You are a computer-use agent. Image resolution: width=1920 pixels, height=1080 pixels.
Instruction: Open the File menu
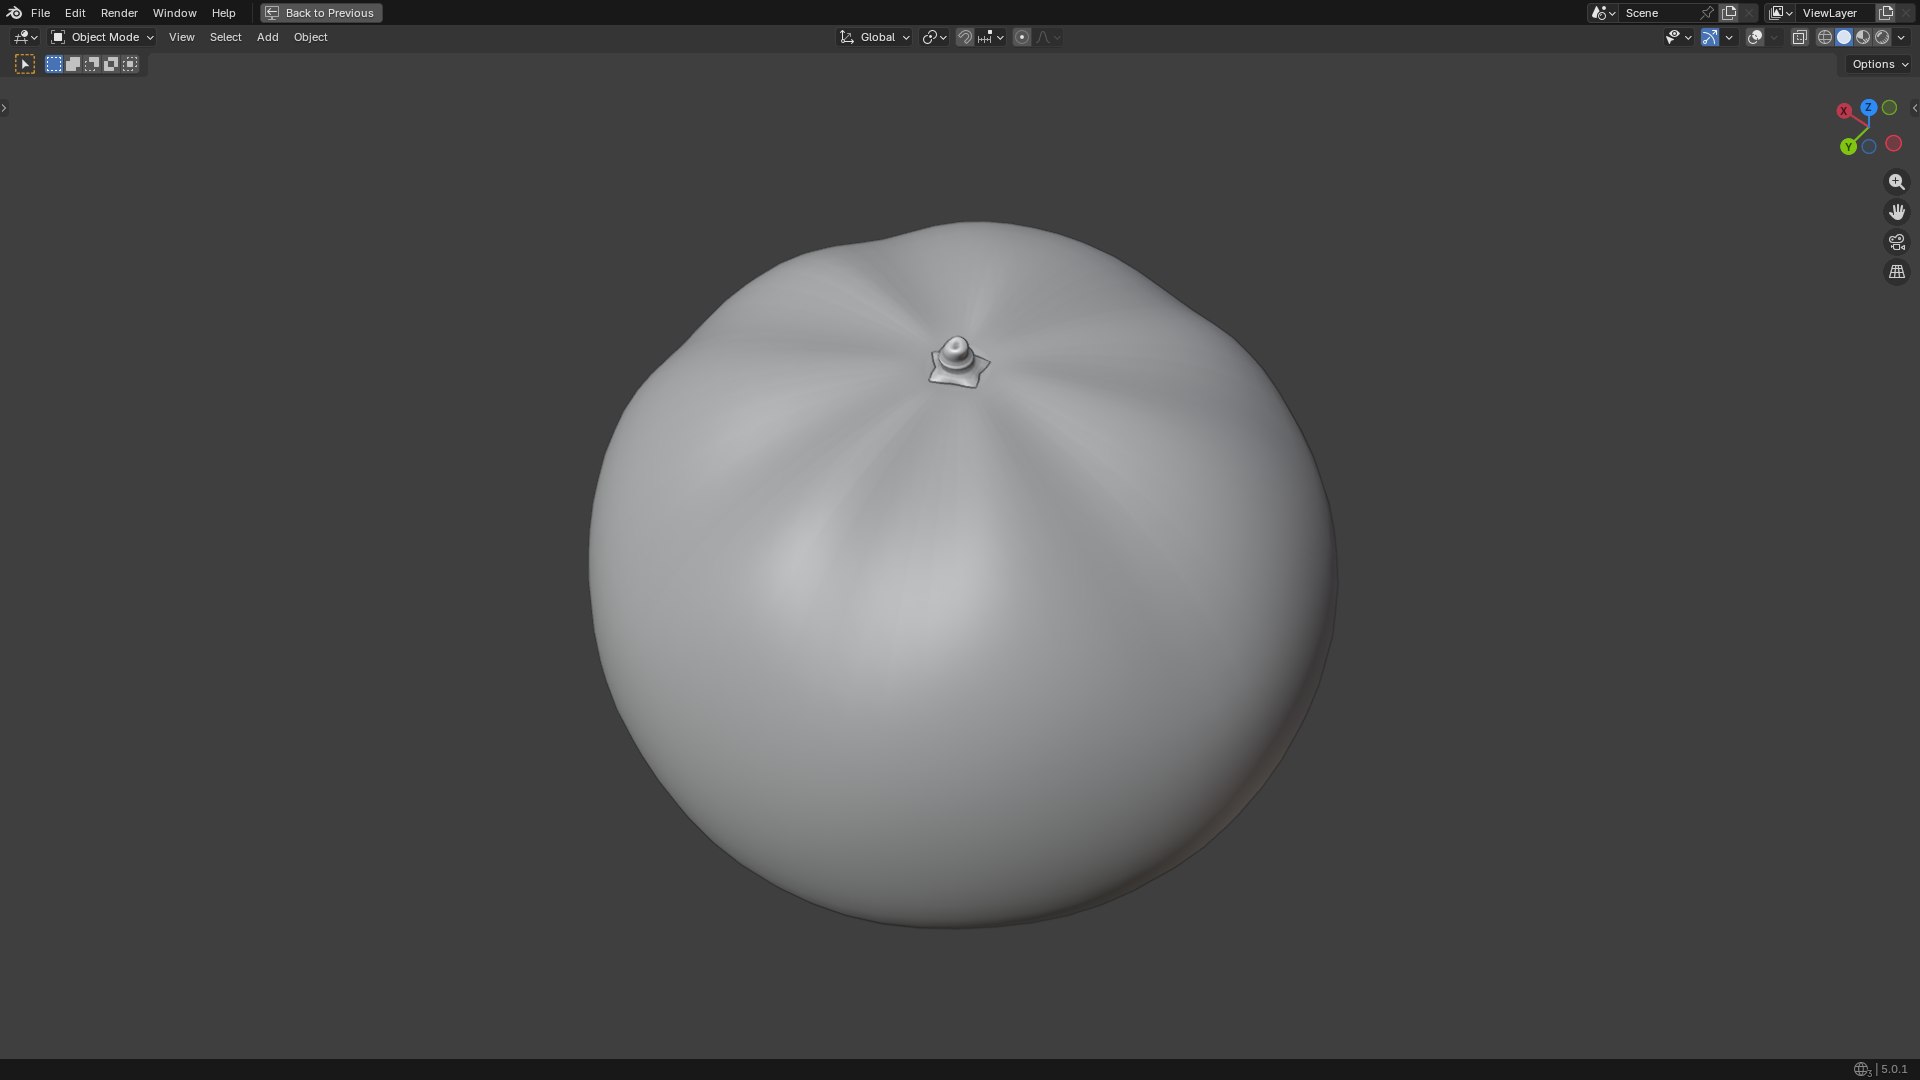click(x=40, y=13)
